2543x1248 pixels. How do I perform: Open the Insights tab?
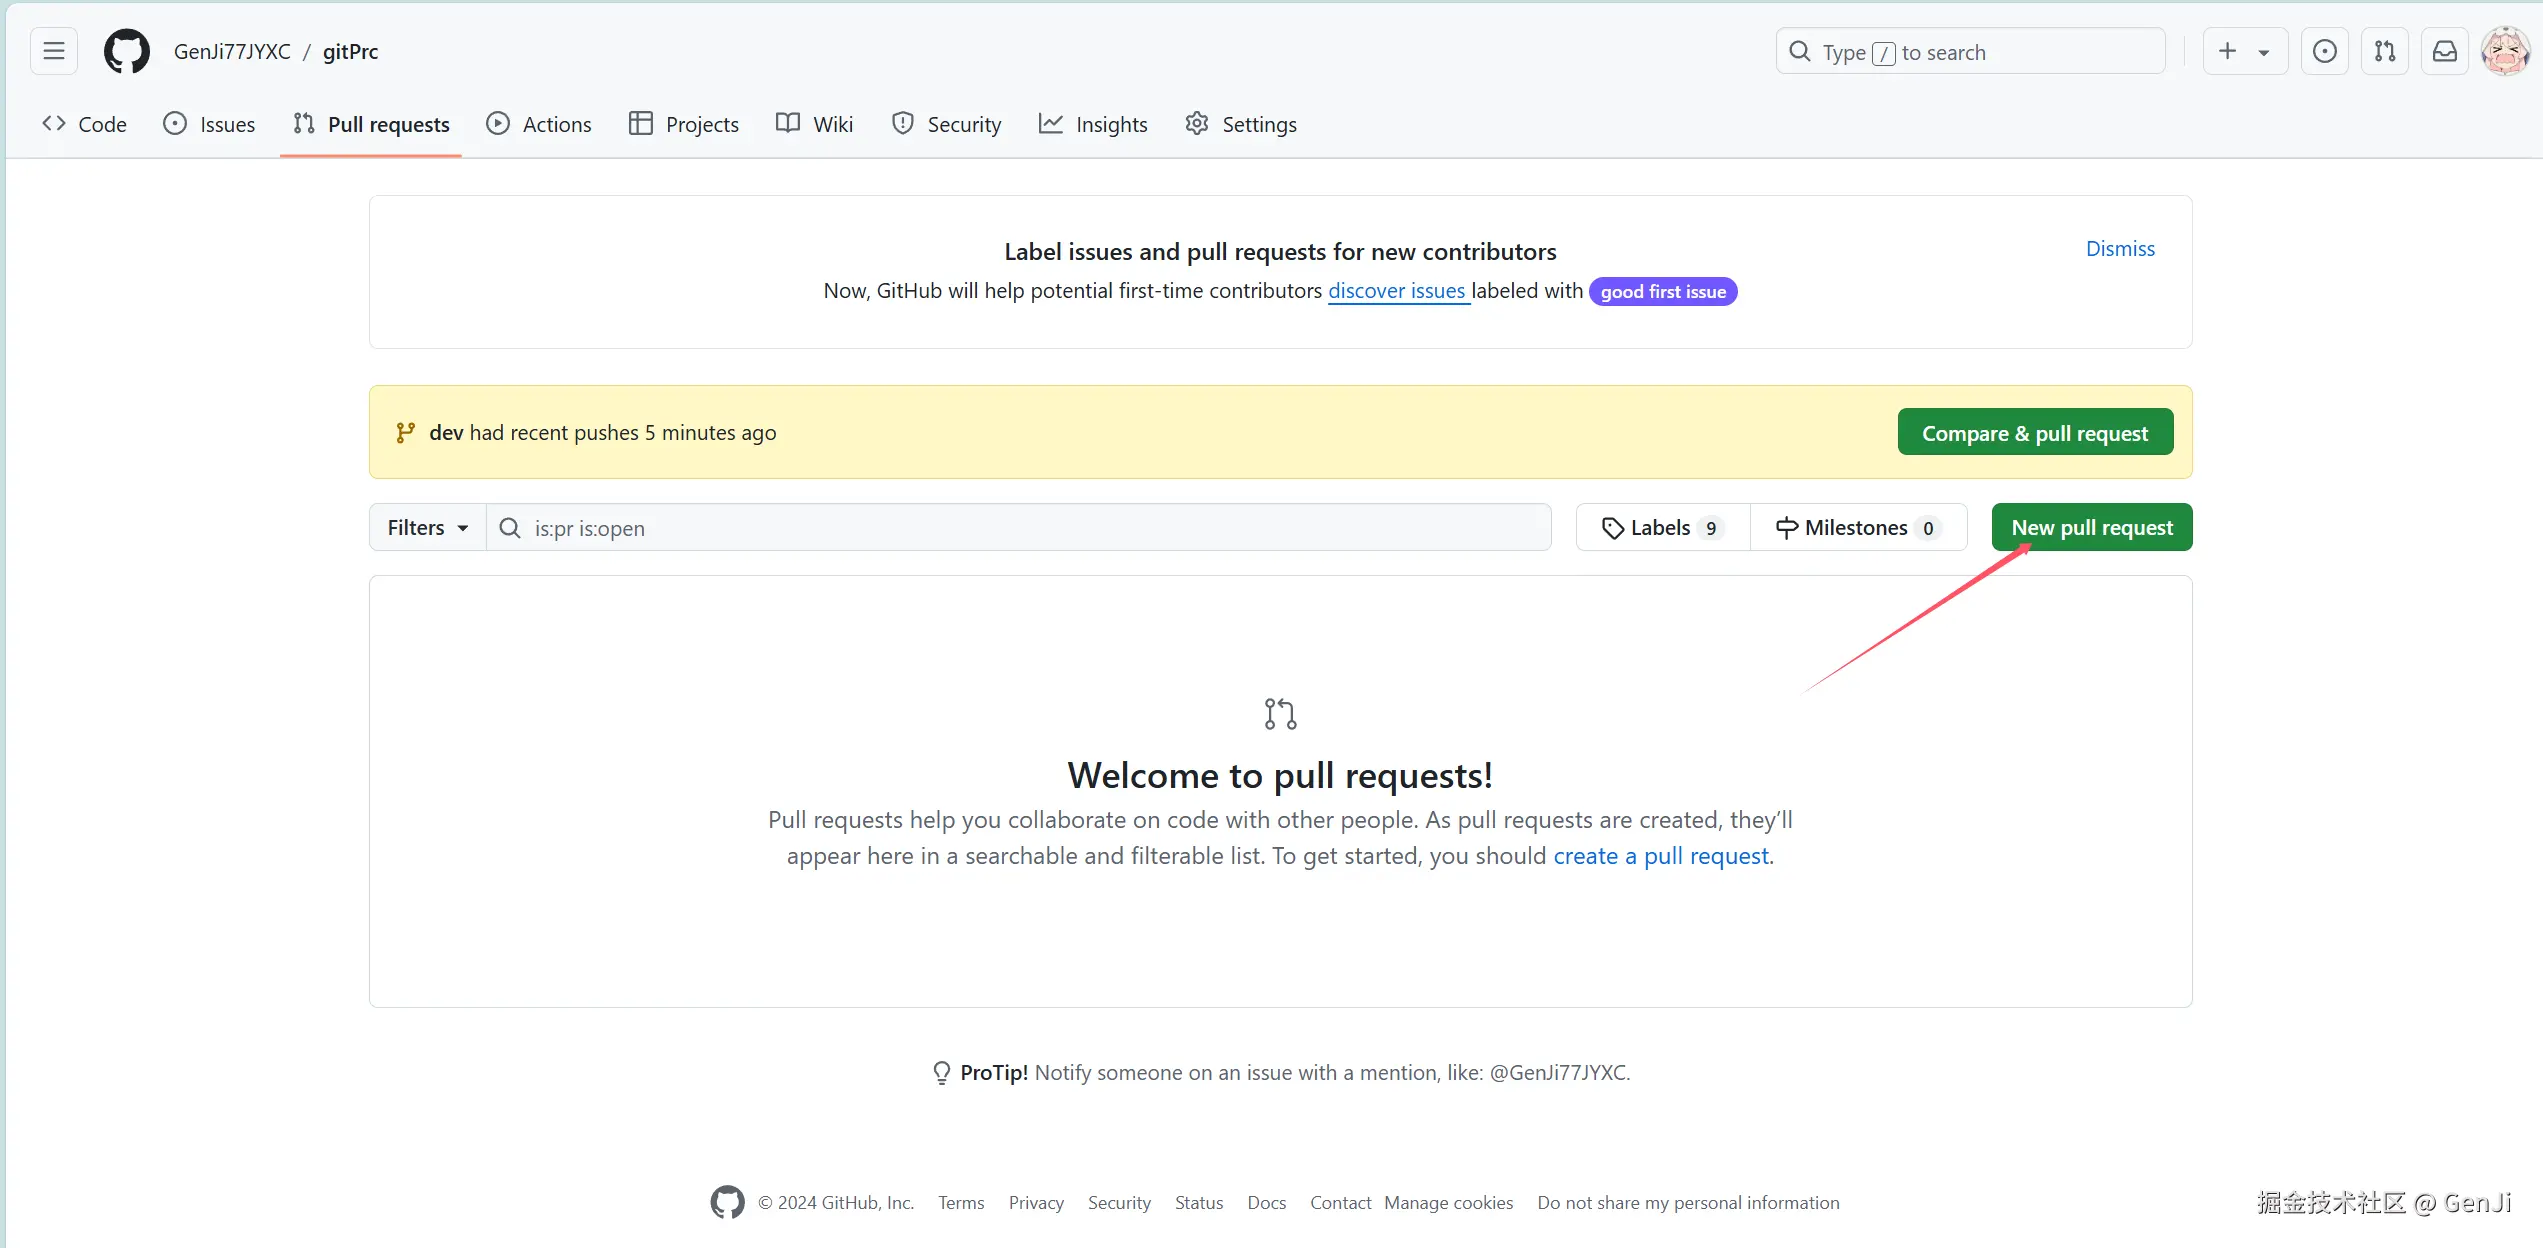(x=1093, y=124)
